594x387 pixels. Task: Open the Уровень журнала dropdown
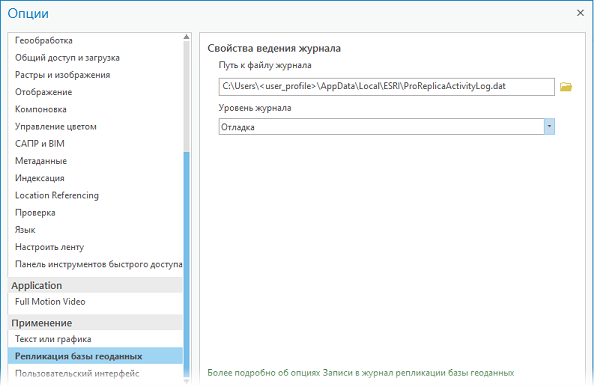coord(549,126)
